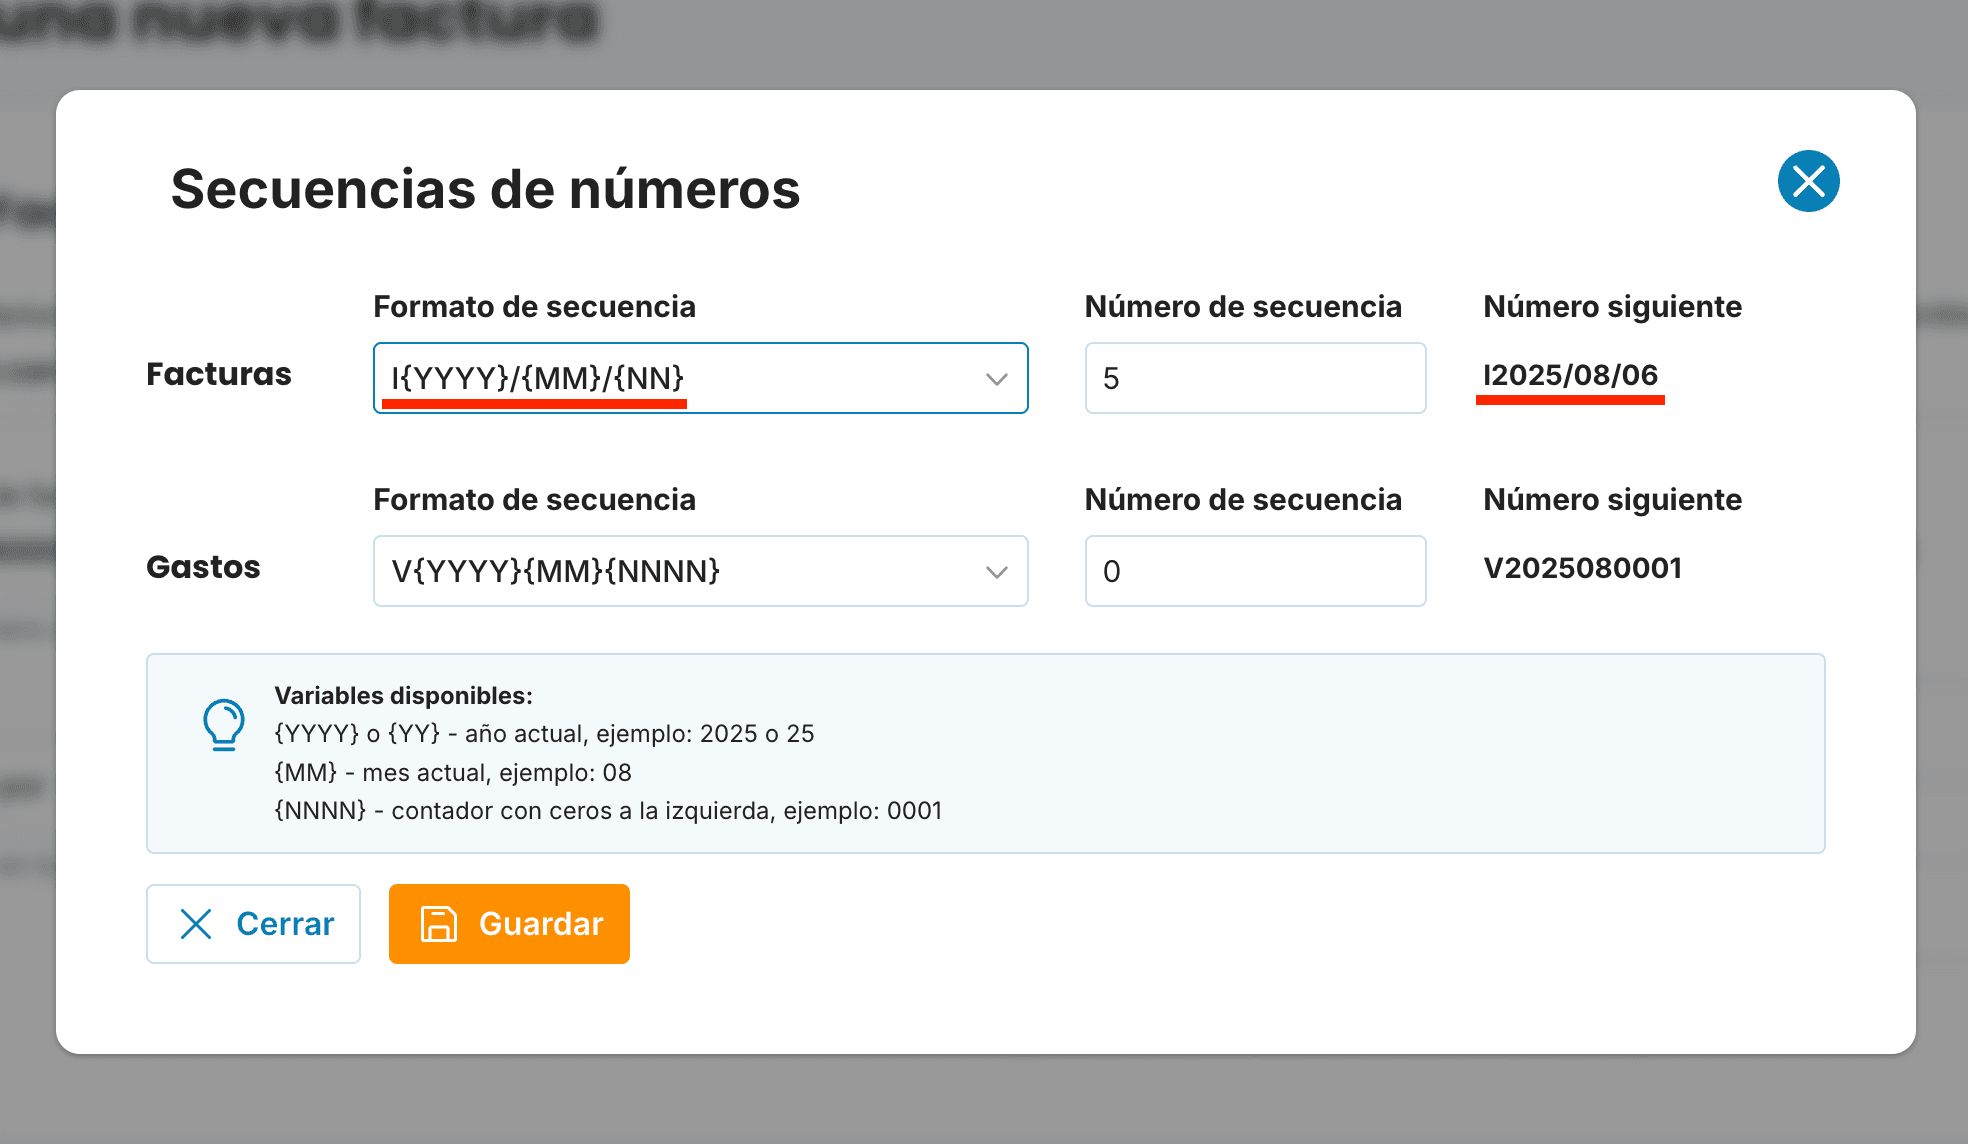The image size is (1968, 1144).
Task: Save sequences with the Guardar button
Action: 509,923
